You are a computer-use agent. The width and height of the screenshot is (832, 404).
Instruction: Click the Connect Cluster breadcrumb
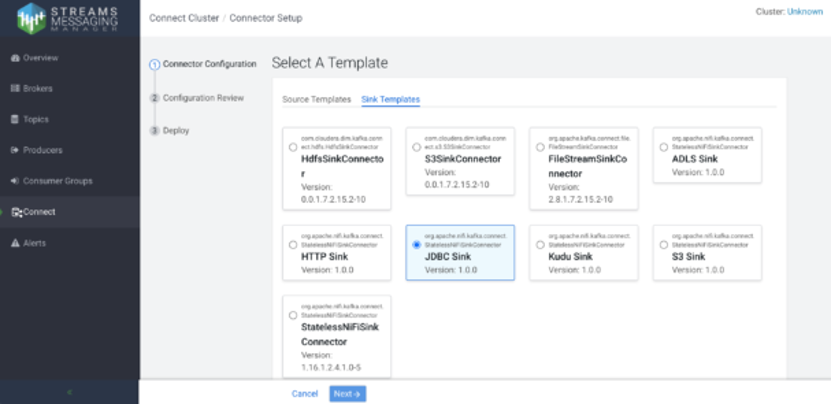[x=184, y=18]
